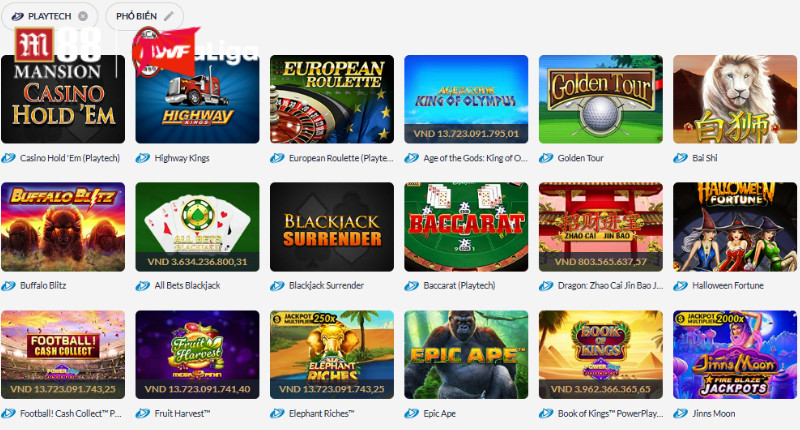800x430 pixels.
Task: Click the Playtech icon beside Golden Tour
Action: tap(546, 158)
